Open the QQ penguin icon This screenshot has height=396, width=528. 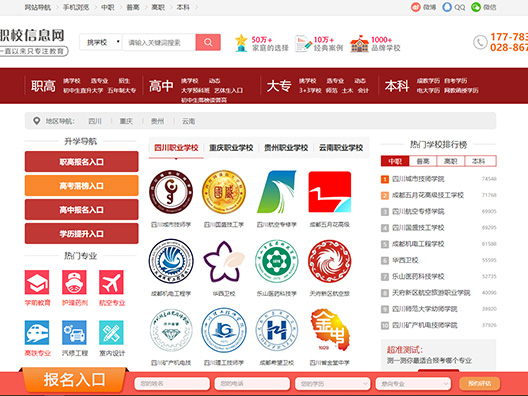(447, 7)
